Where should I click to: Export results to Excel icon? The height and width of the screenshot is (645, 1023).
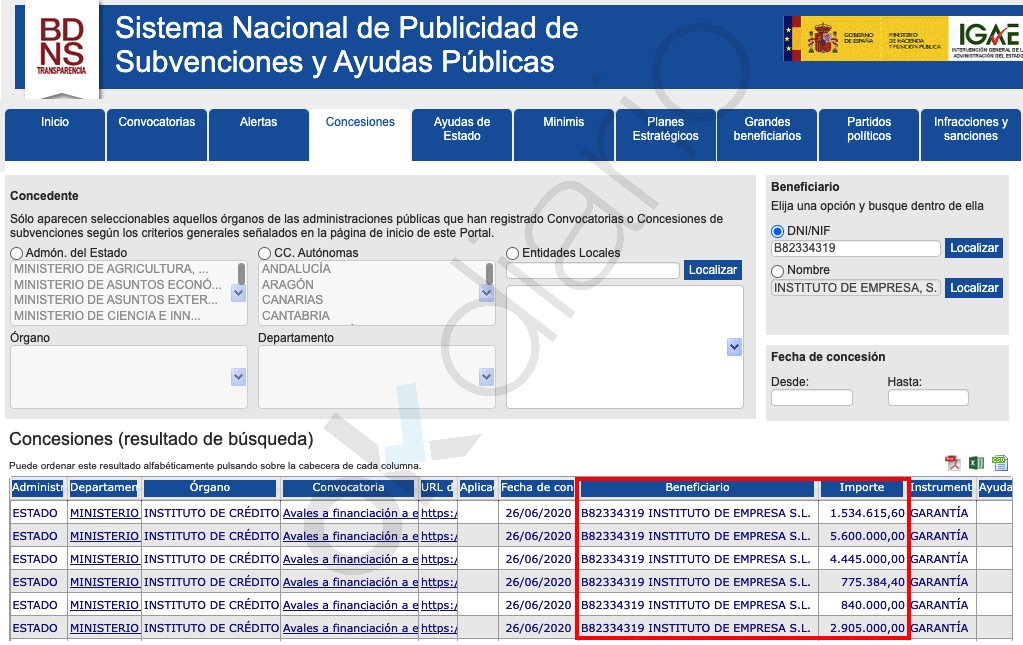(x=976, y=462)
